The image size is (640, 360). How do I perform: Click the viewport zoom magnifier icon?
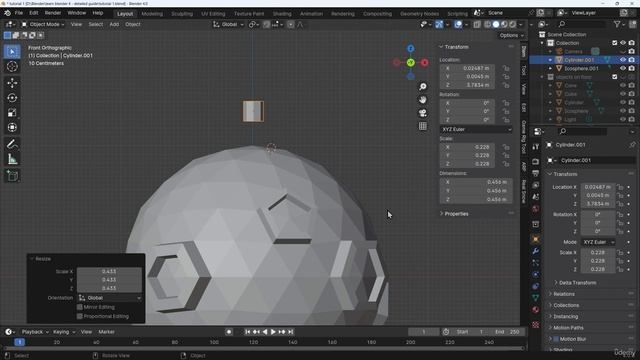click(423, 87)
